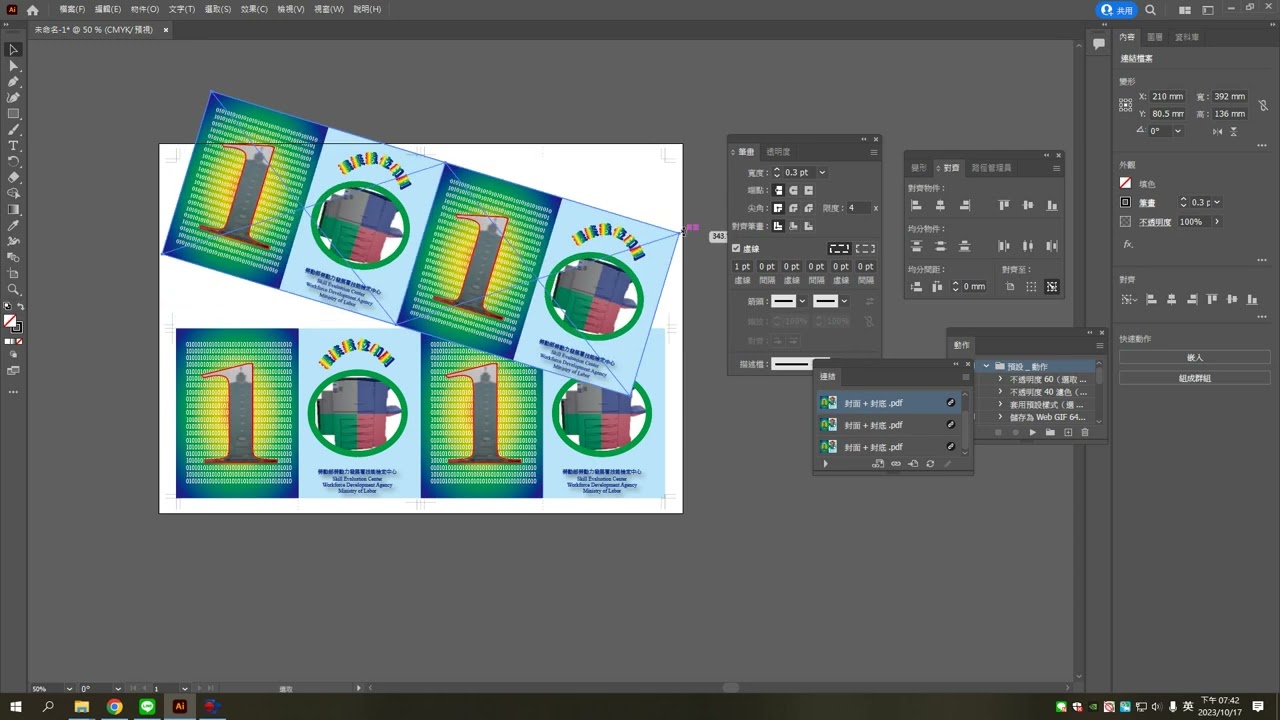Expand opacity arrow in Properties panel
Image resolution: width=1280 pixels, height=720 pixels.
[x=1217, y=222]
